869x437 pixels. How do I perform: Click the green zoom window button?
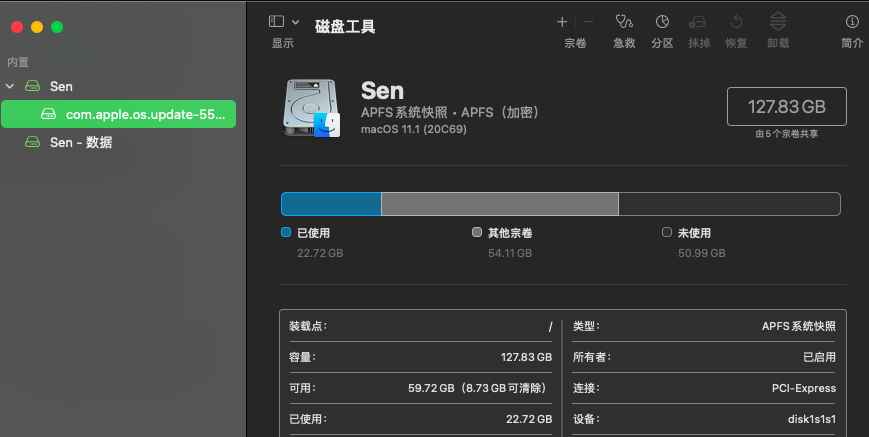(x=57, y=27)
